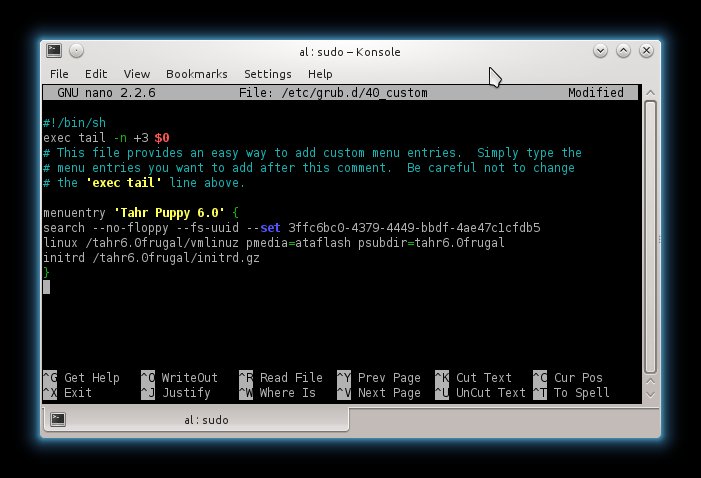
Task: Click the closing brace of the menuentry
Action: pyautogui.click(x=46, y=273)
